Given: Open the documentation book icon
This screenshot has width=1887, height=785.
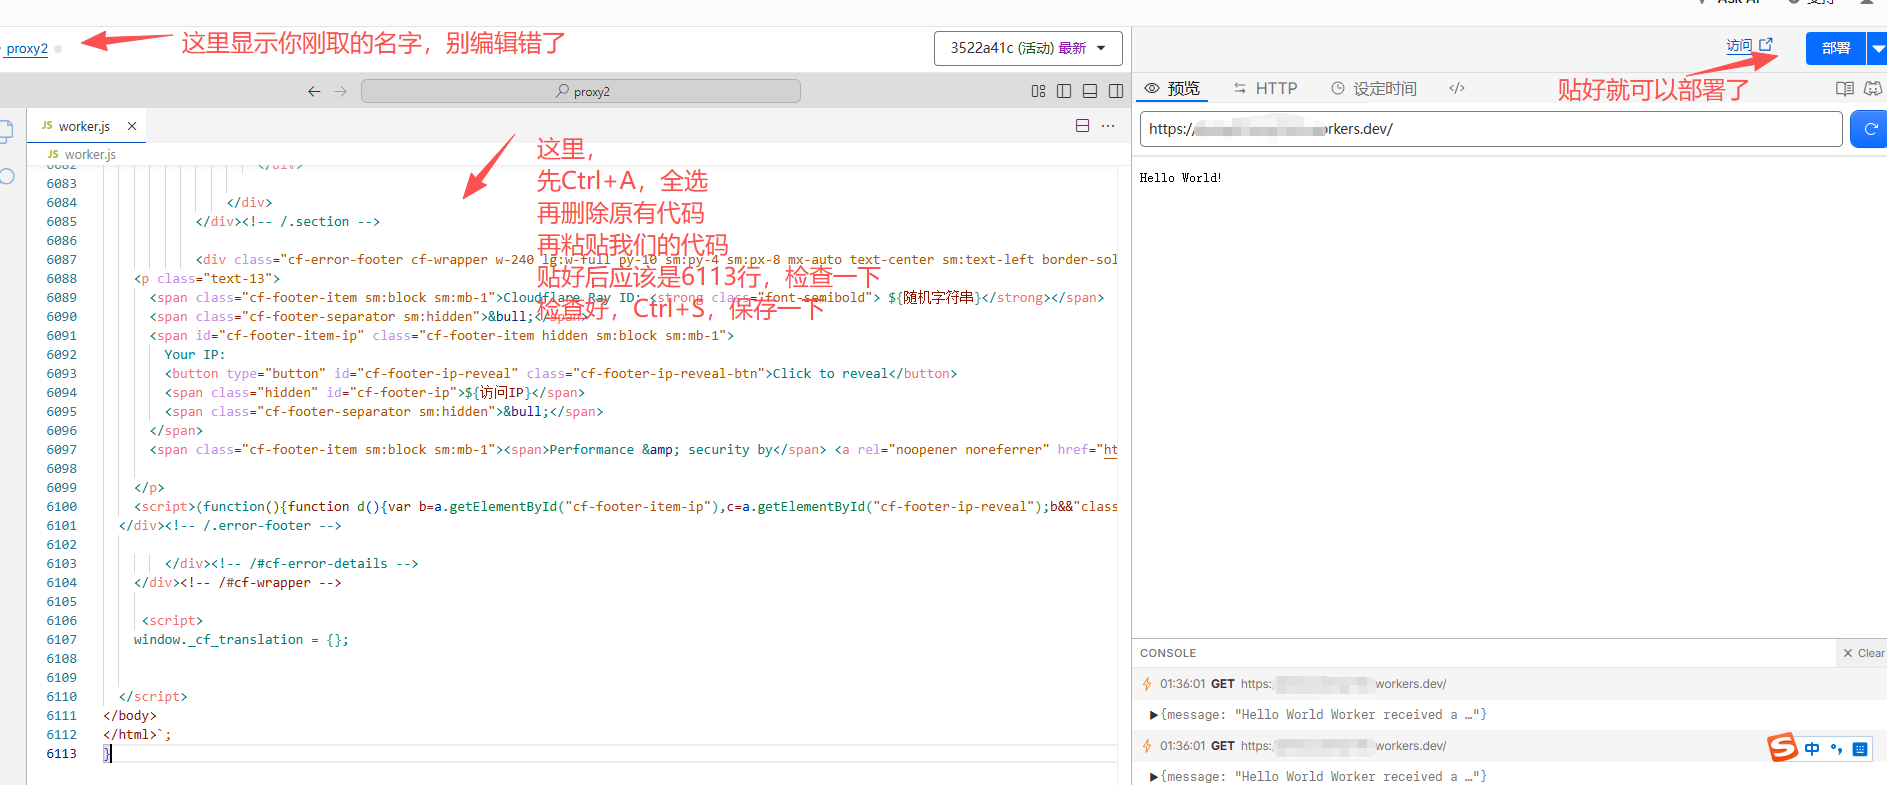Looking at the screenshot, I should [1845, 89].
